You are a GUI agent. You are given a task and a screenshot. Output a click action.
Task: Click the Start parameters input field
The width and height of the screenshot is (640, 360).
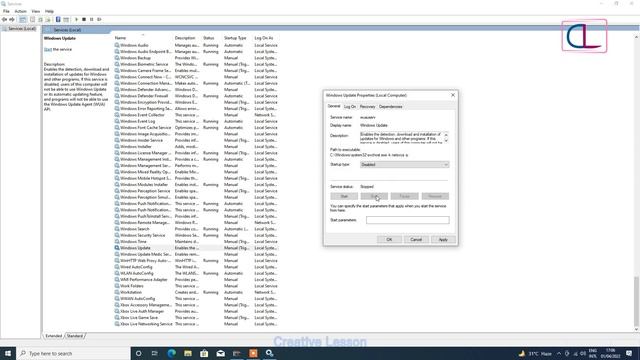pos(408,220)
